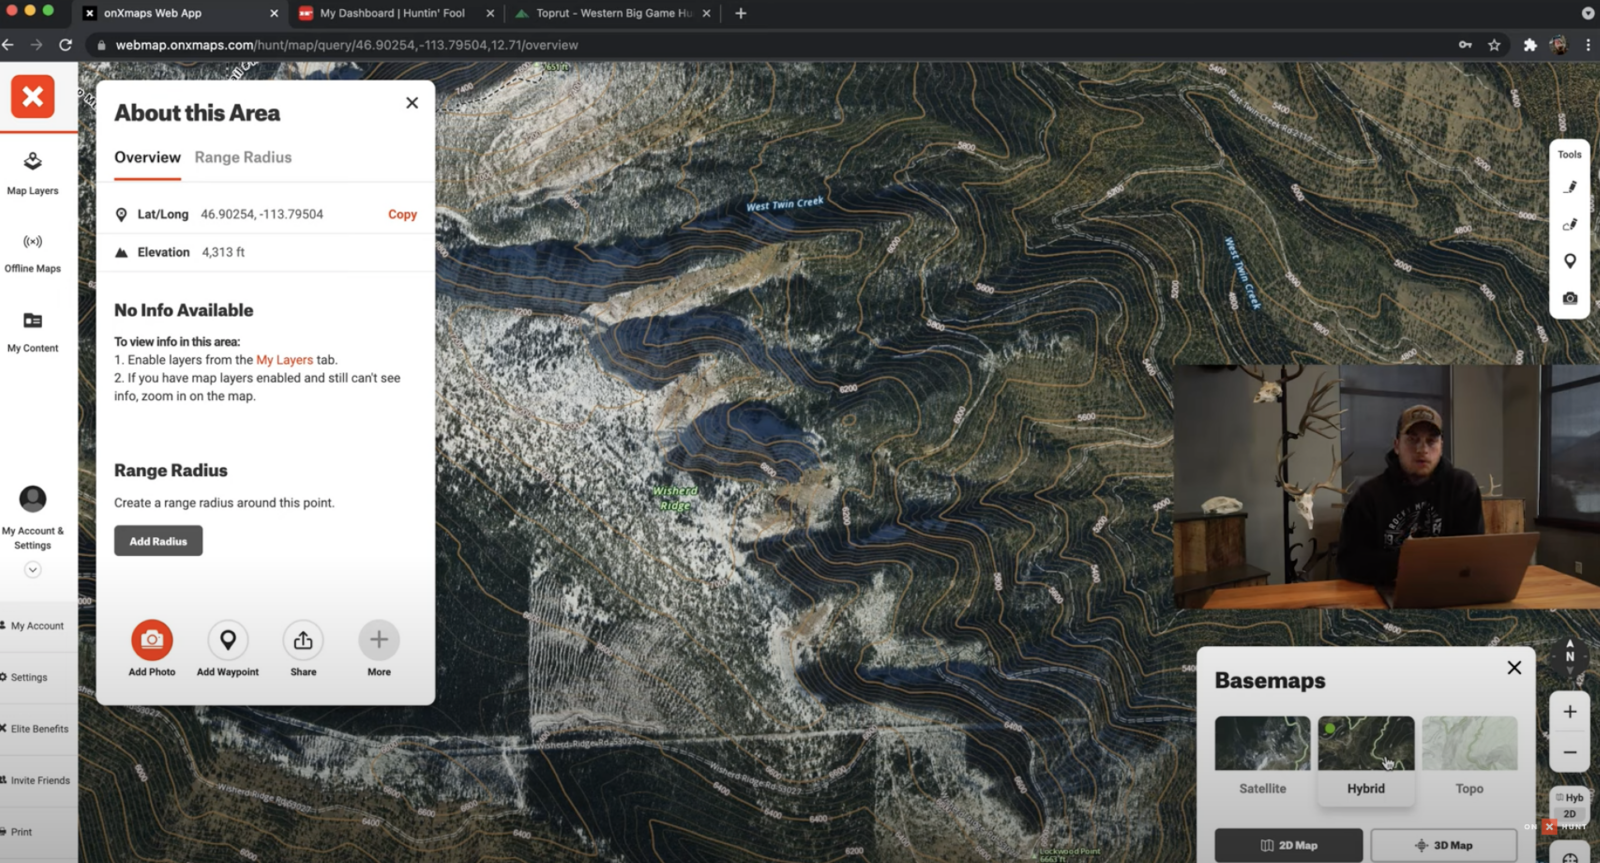Select the shape drawing tool in Tools

tap(1569, 225)
